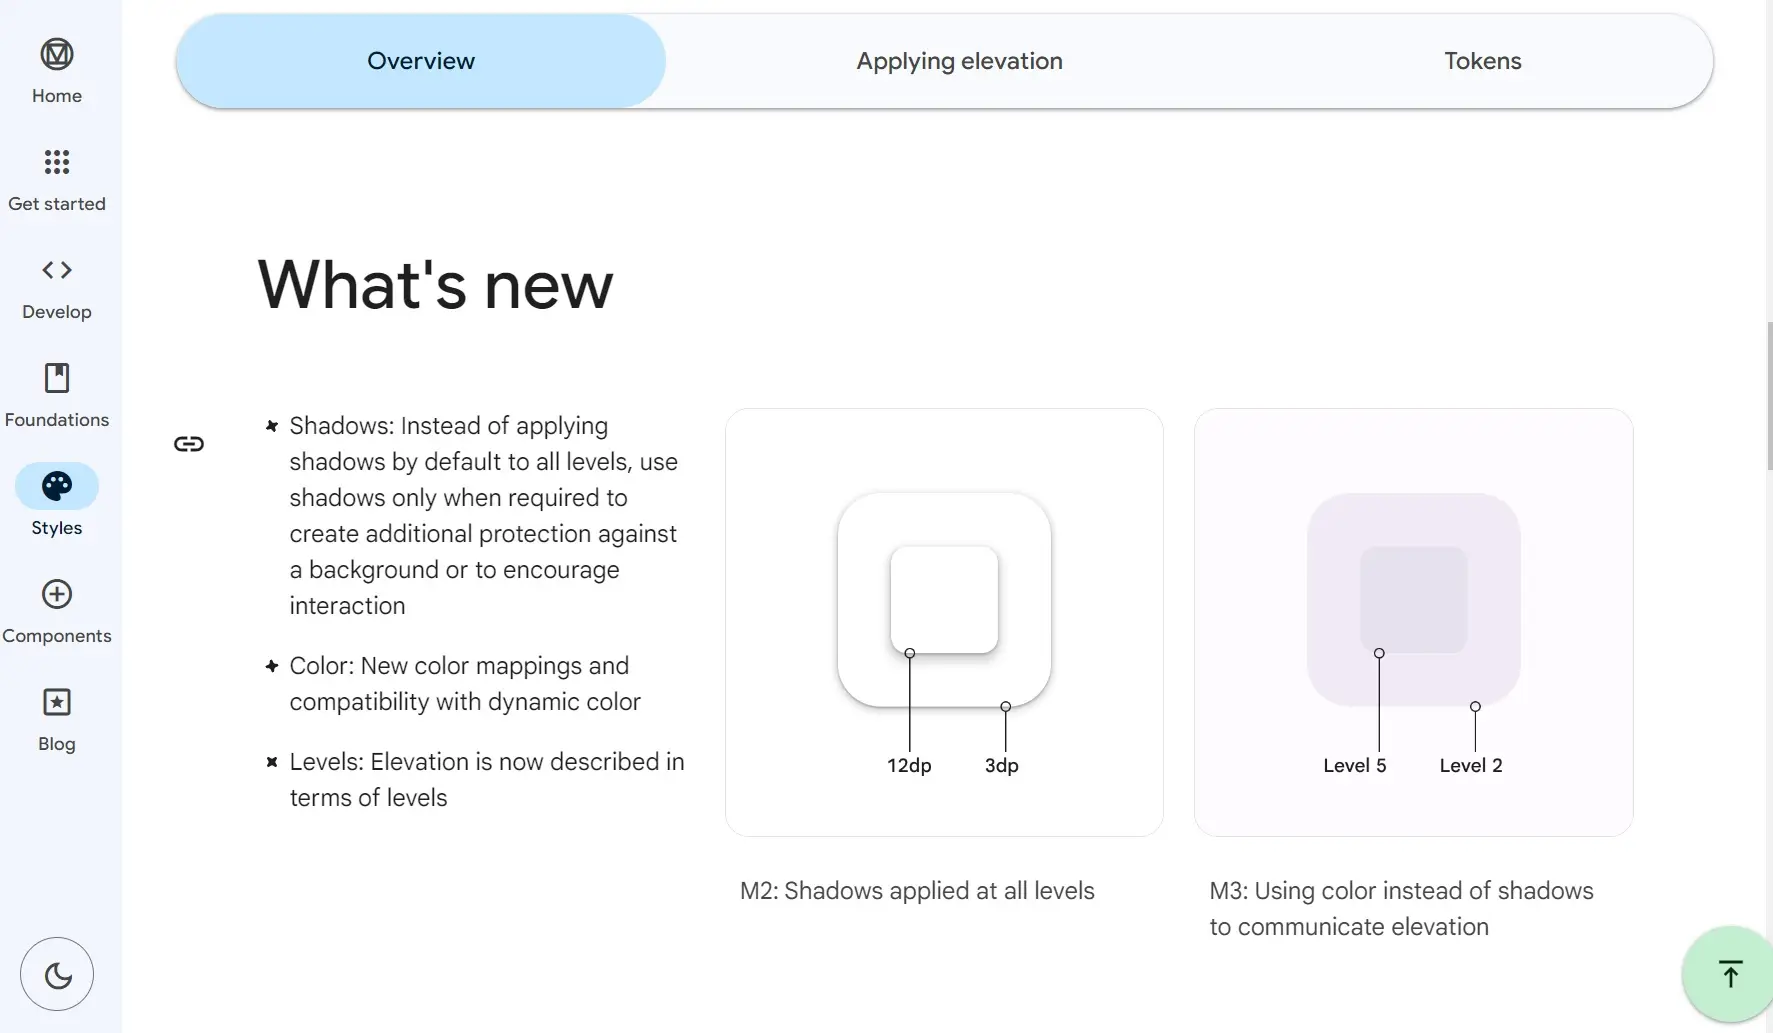Click the 3dp label in M2 diagram
Image resolution: width=1773 pixels, height=1033 pixels.
click(1002, 766)
